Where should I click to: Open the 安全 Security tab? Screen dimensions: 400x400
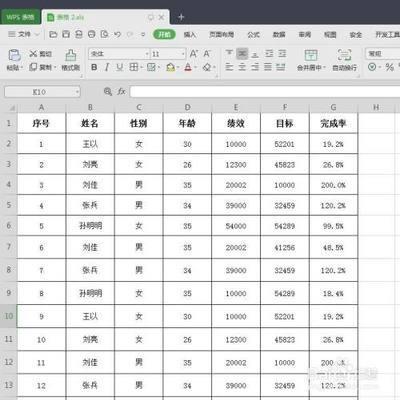click(x=356, y=34)
